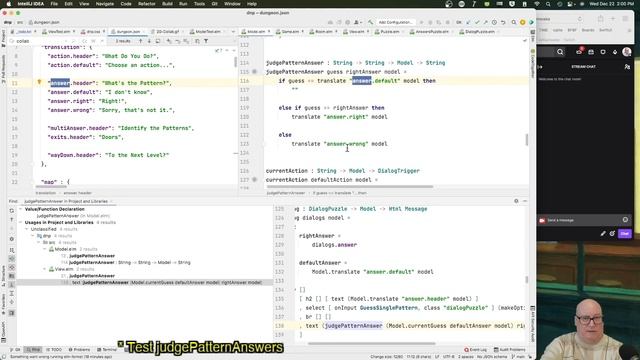Open Event Log button
Screen dimensions: 640x360
click(476, 350)
